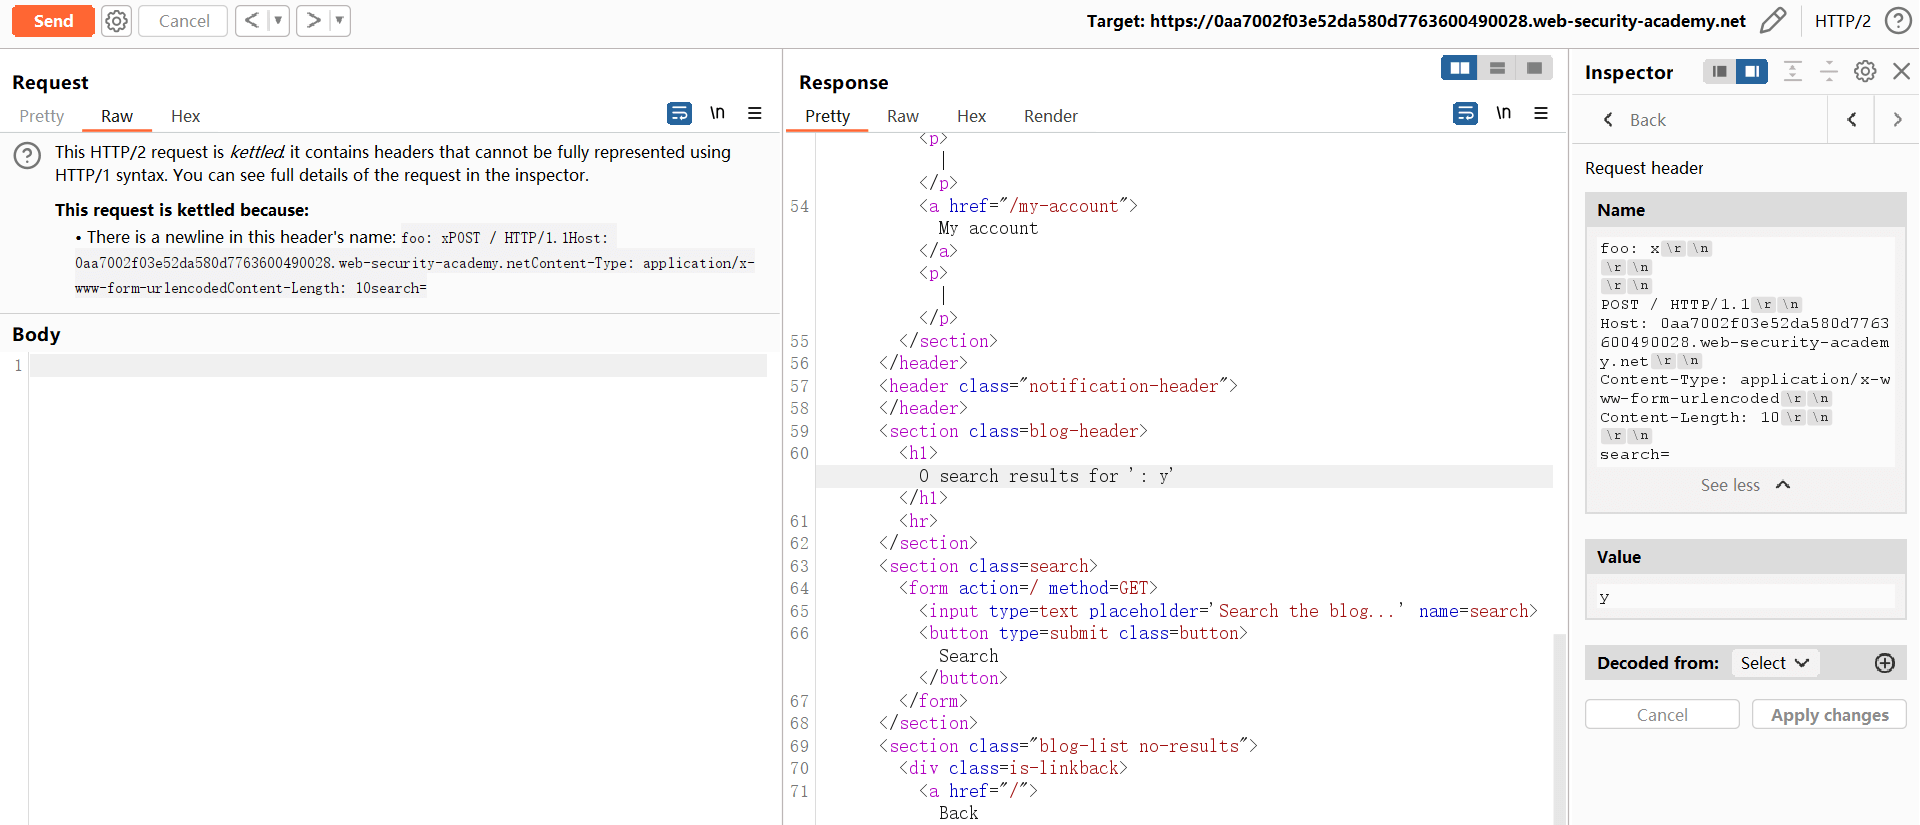Toggle non-printable characters in Response panel

click(1503, 114)
